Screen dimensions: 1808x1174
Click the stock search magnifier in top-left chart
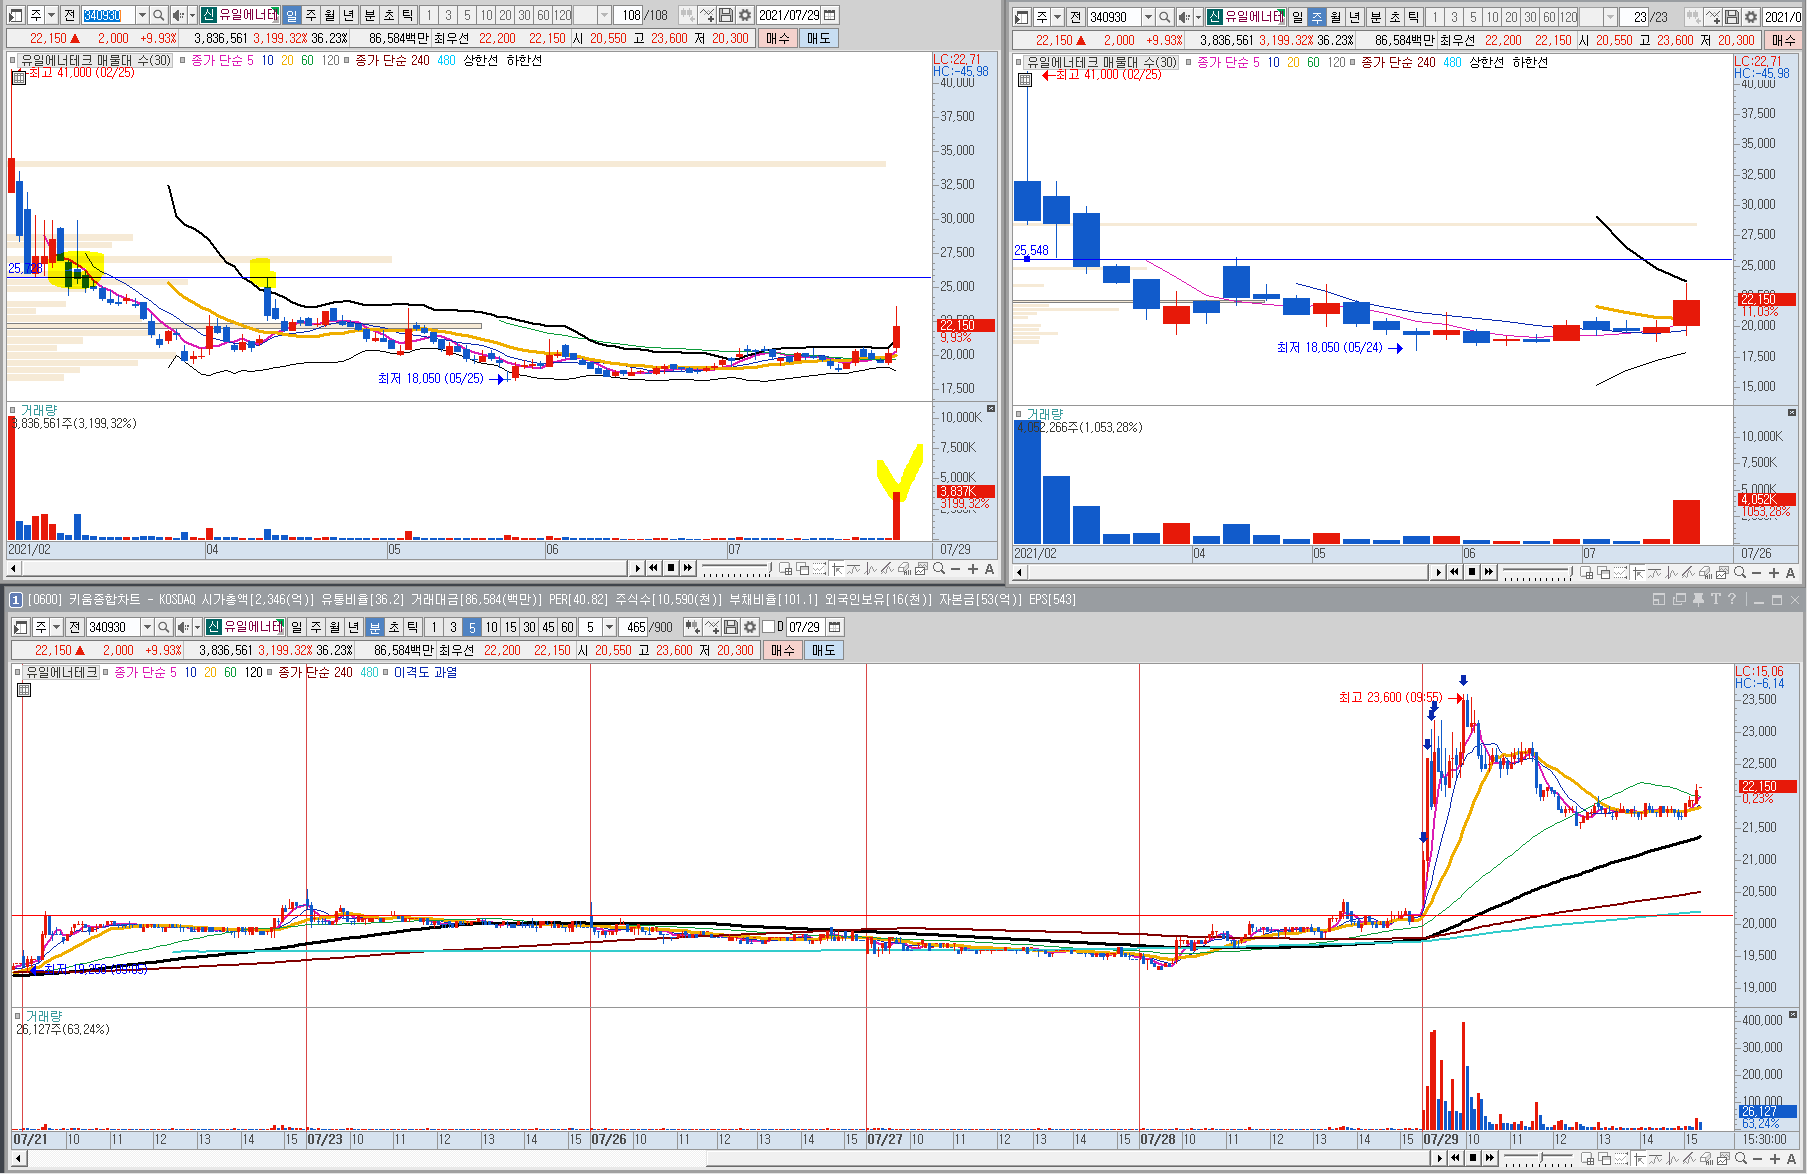point(159,15)
